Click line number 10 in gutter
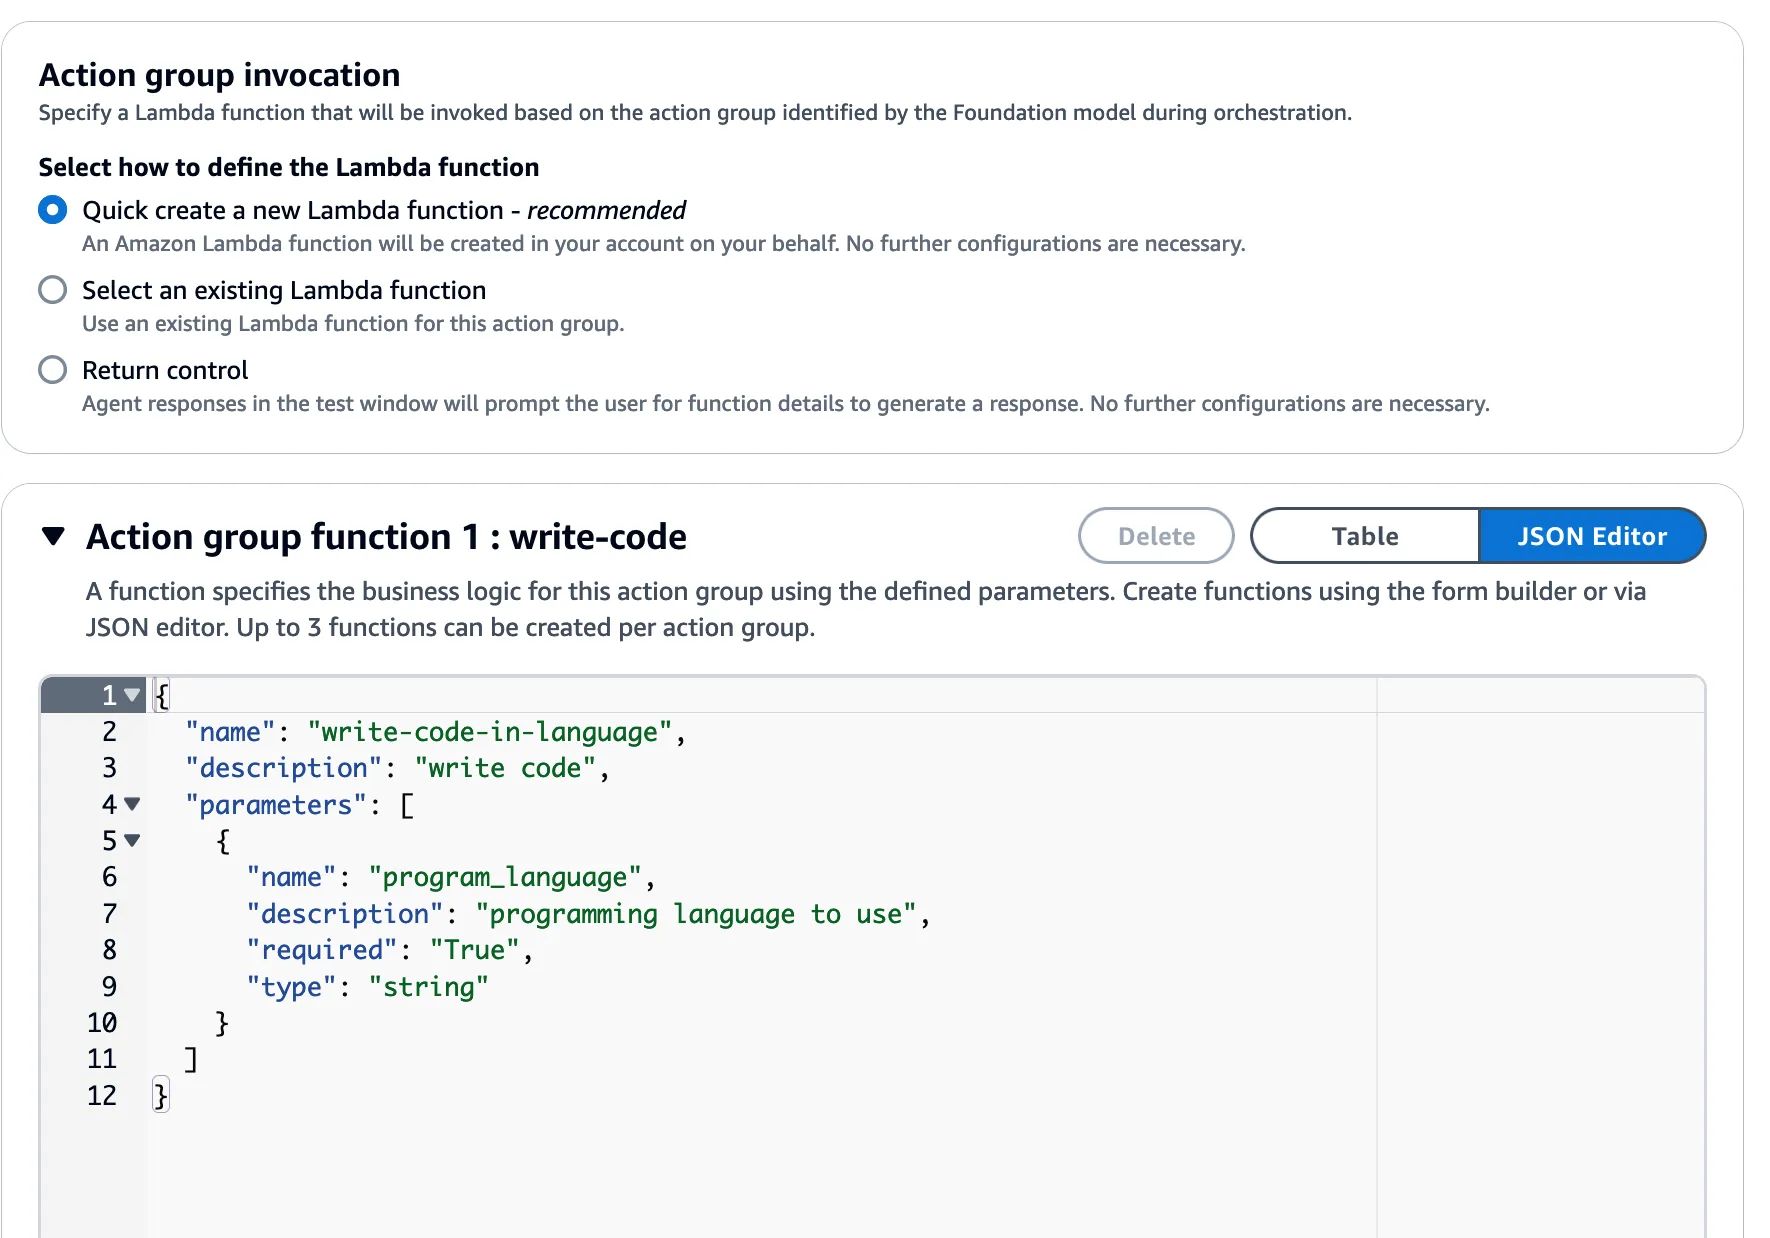Screen dimensions: 1770x1238 pyautogui.click(x=102, y=1023)
